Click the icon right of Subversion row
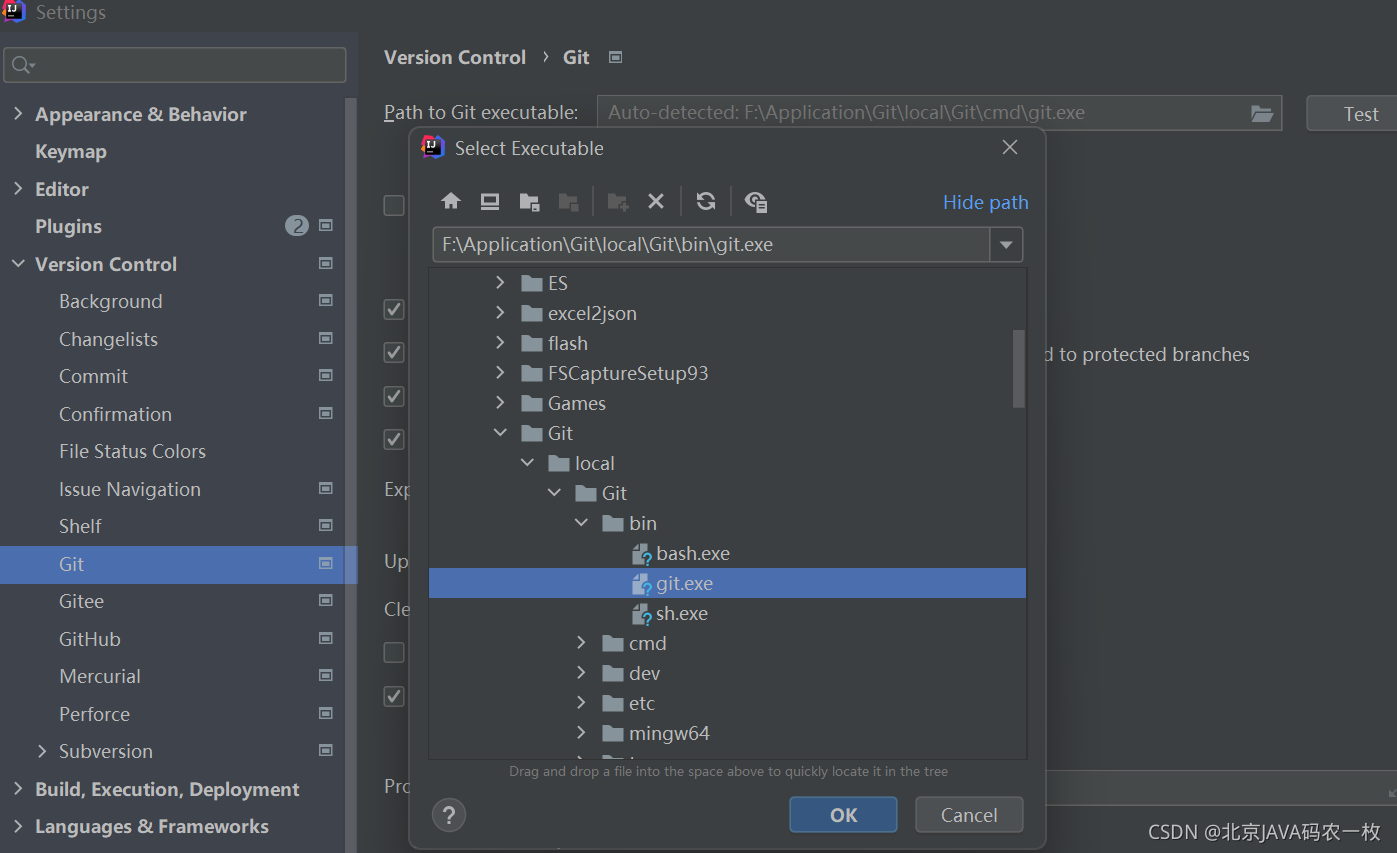1397x853 pixels. click(x=325, y=751)
